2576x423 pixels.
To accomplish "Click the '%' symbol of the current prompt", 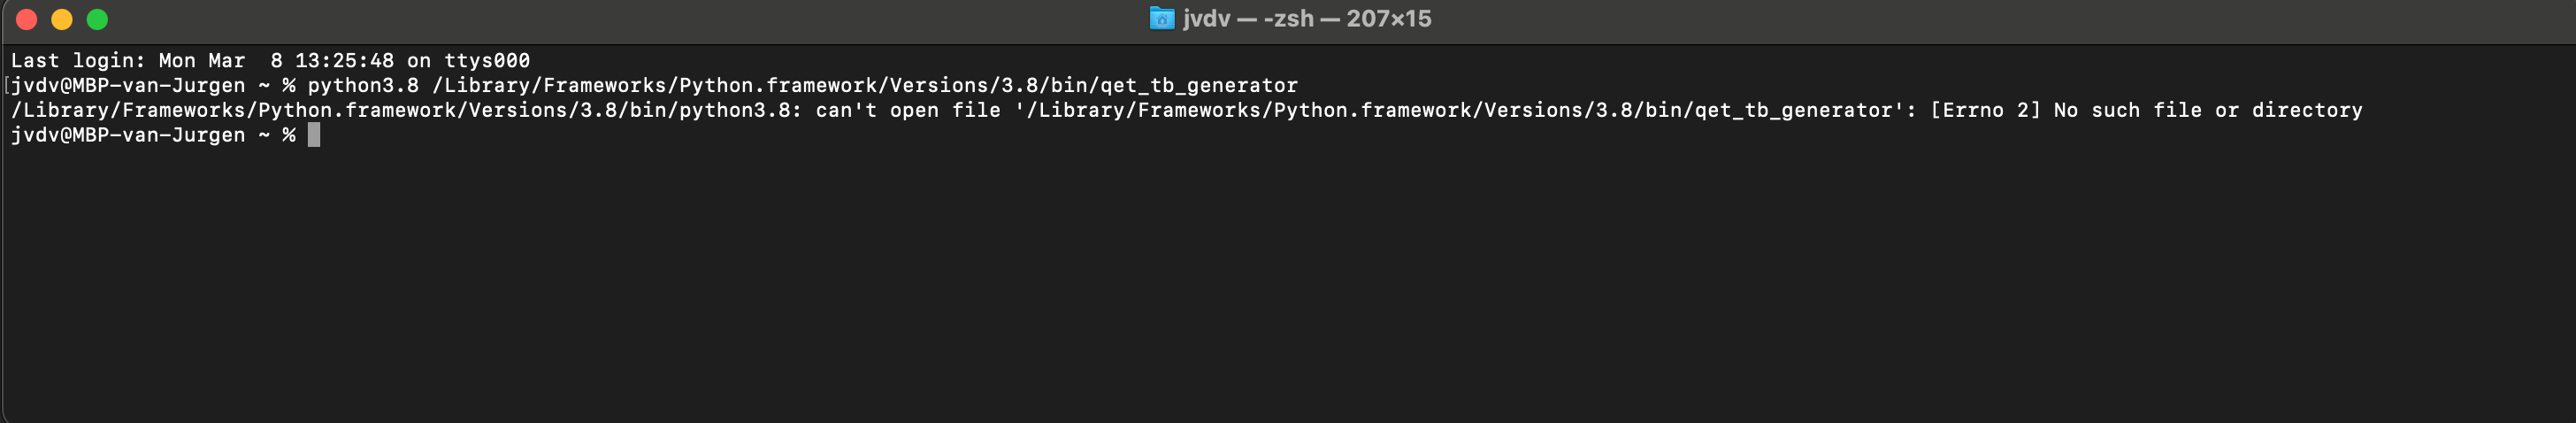I will pyautogui.click(x=289, y=135).
